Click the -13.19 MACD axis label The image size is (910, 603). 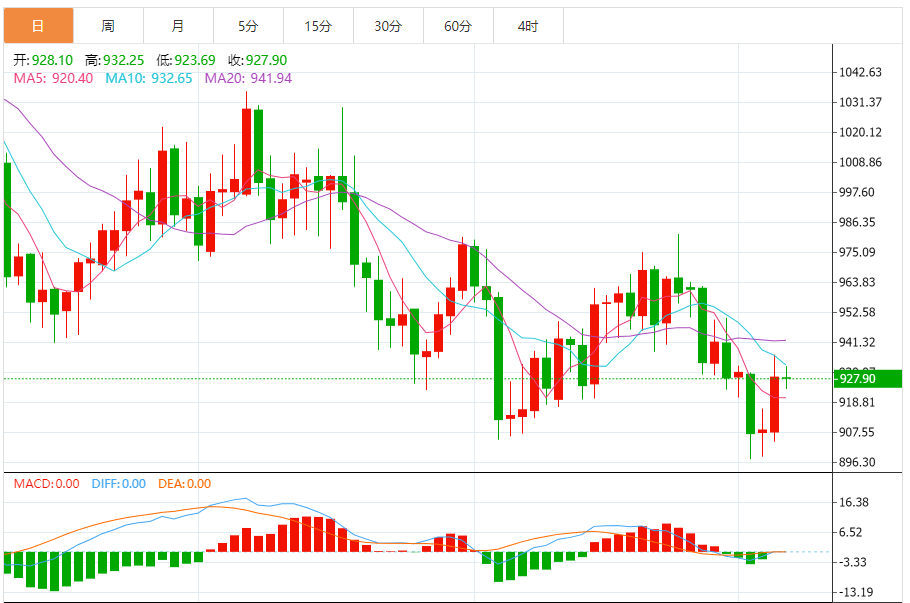click(855, 593)
